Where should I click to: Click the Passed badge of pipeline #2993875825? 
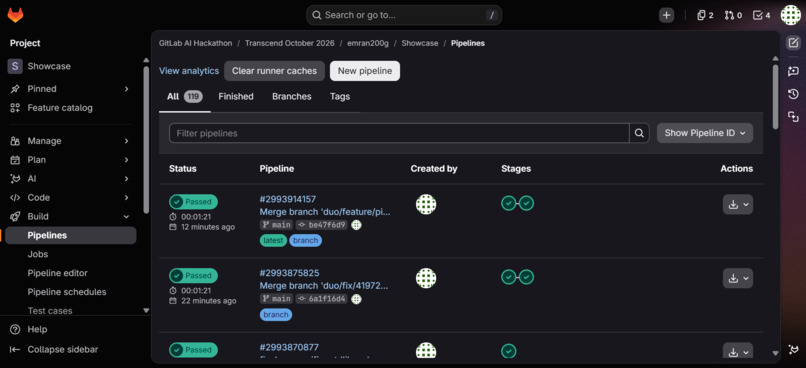click(193, 276)
